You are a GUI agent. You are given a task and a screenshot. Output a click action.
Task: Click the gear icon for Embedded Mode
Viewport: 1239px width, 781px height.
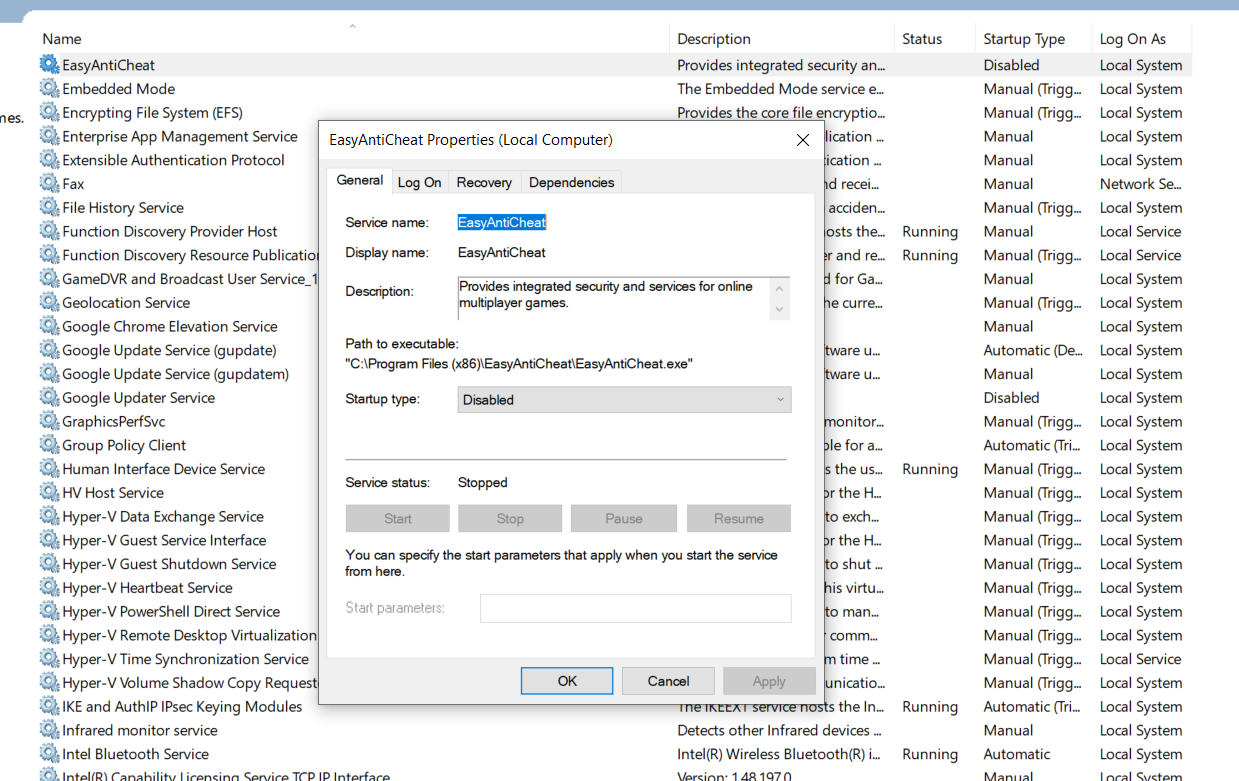tap(49, 89)
